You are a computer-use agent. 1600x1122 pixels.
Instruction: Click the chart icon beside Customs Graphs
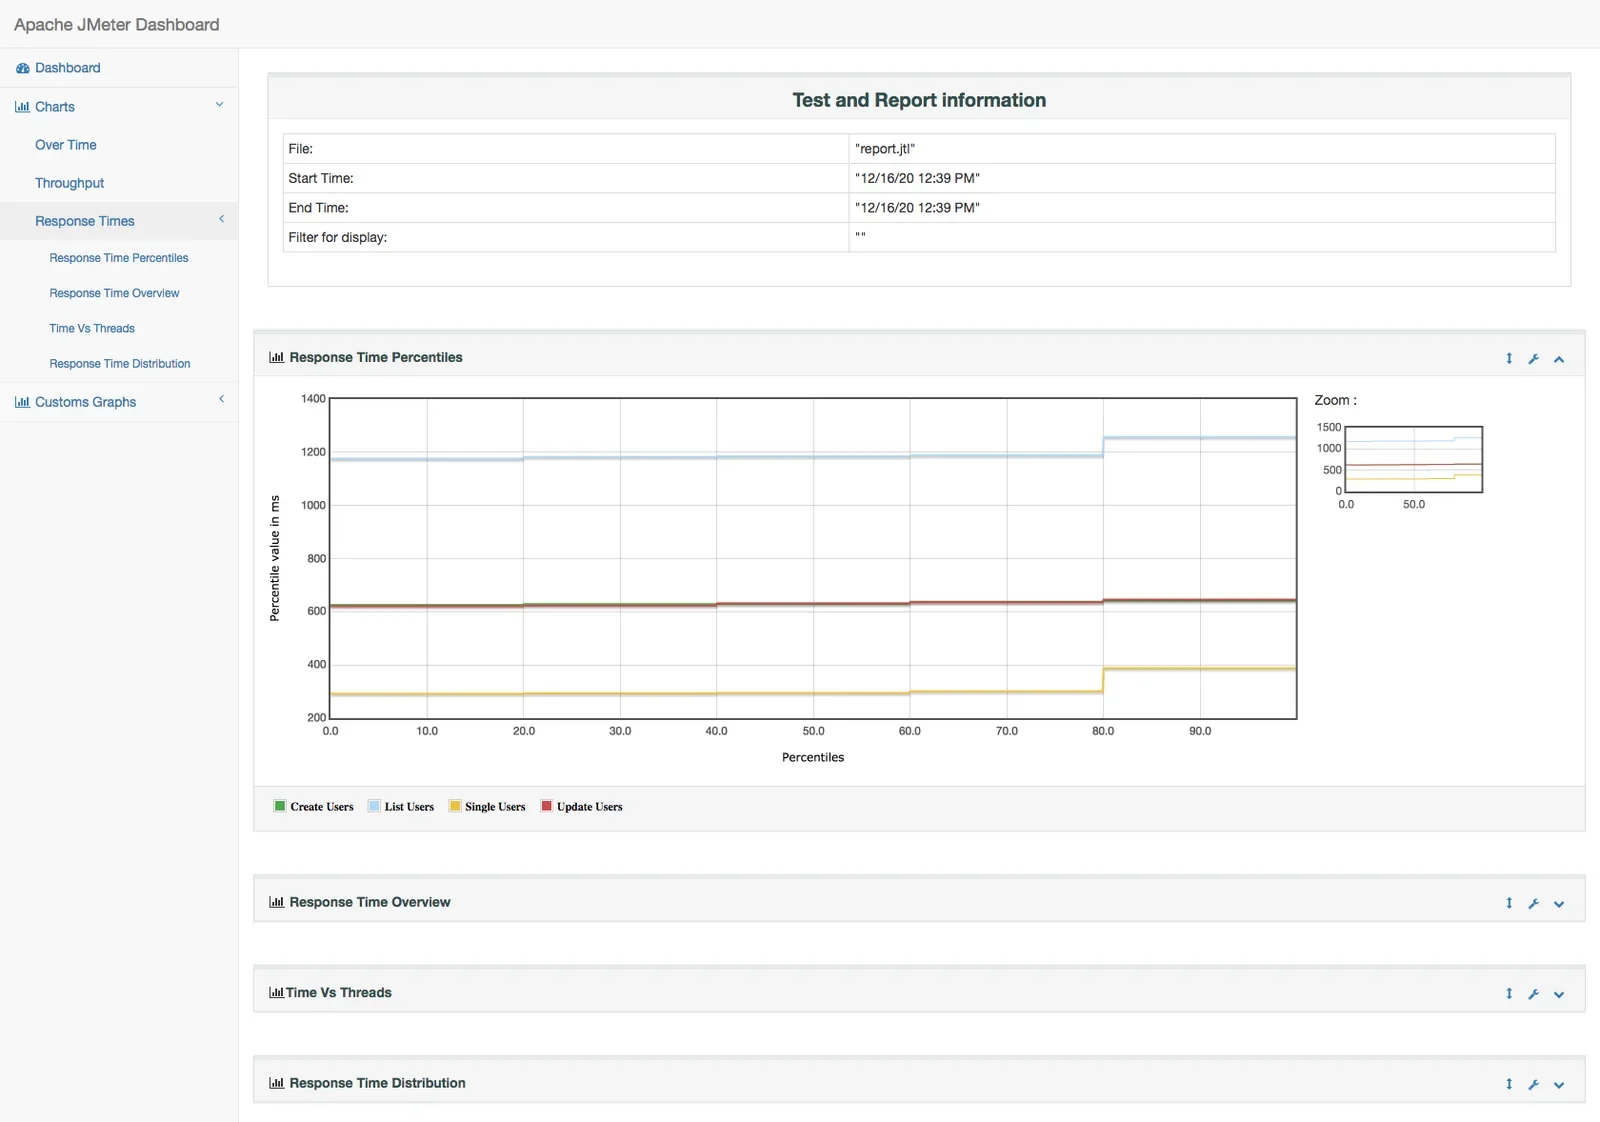[22, 402]
